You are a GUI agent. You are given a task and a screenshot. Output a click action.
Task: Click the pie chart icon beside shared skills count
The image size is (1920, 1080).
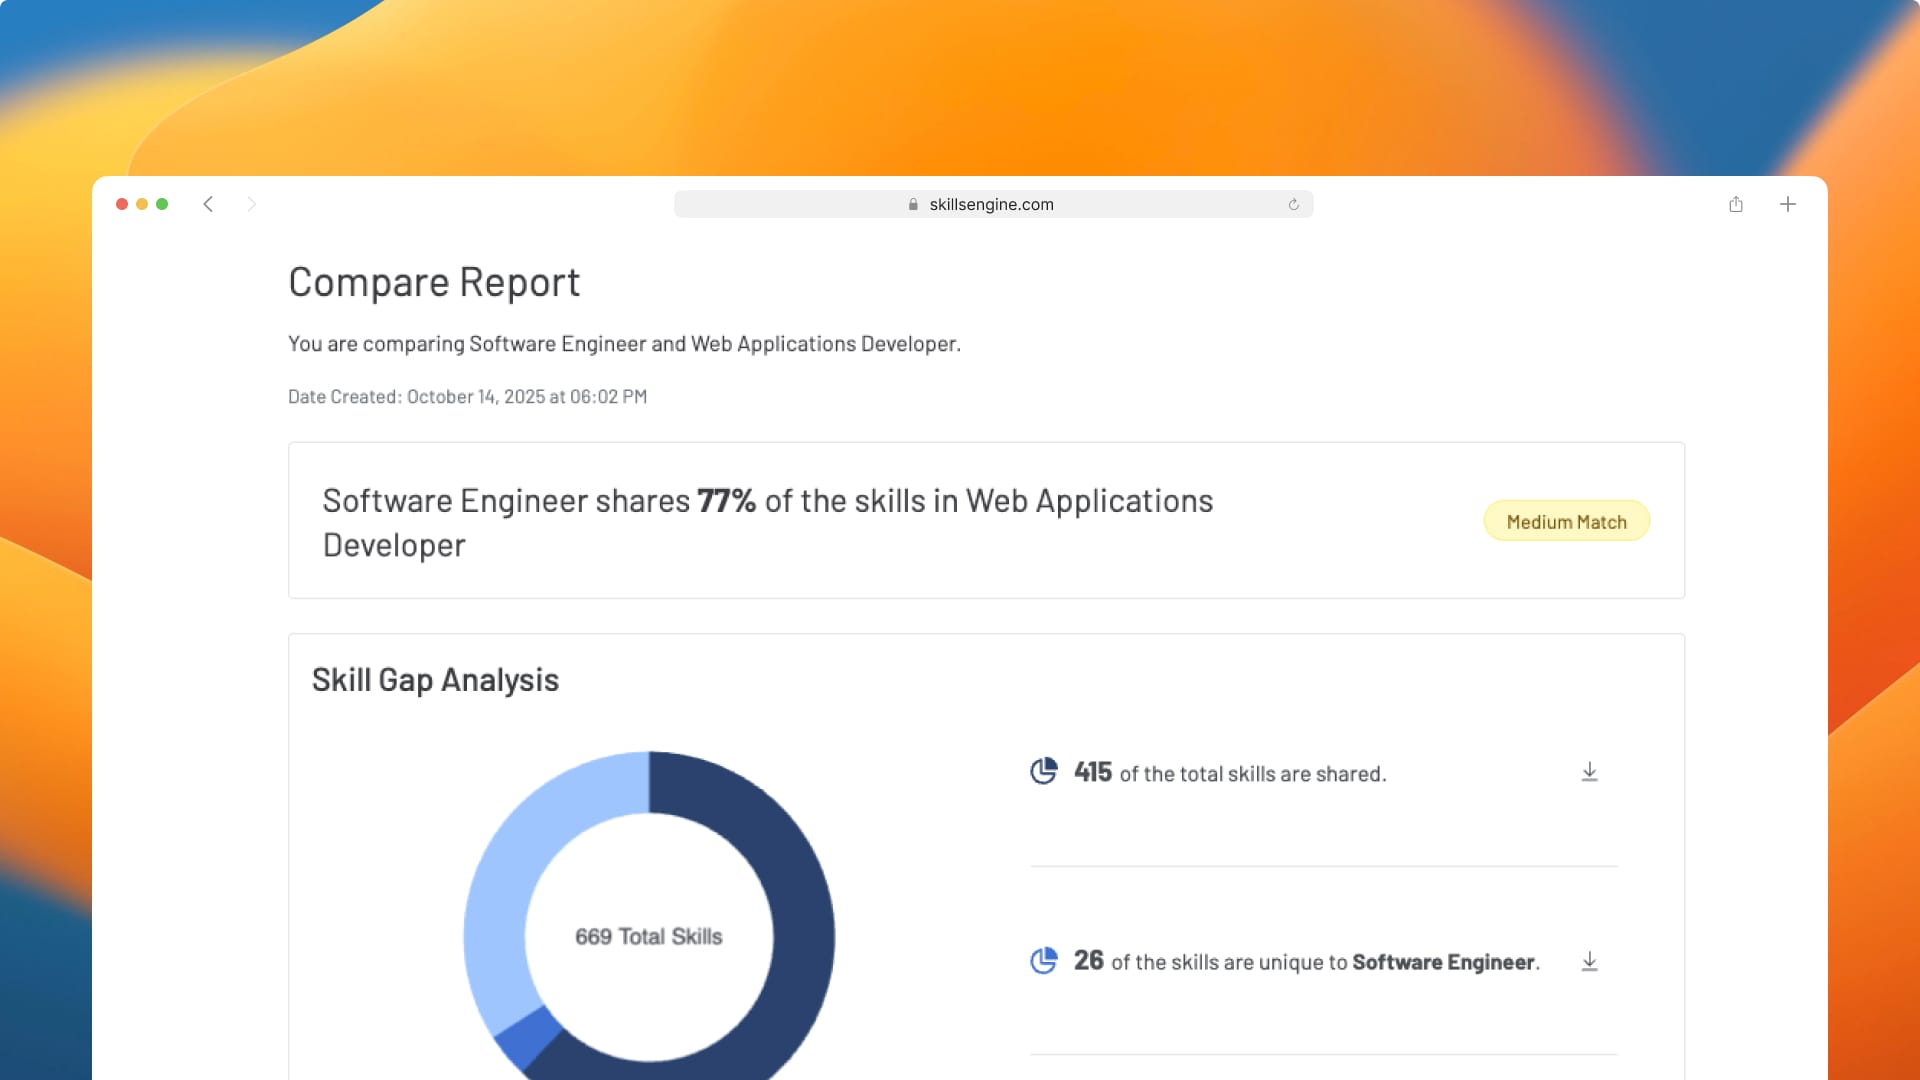click(1043, 771)
